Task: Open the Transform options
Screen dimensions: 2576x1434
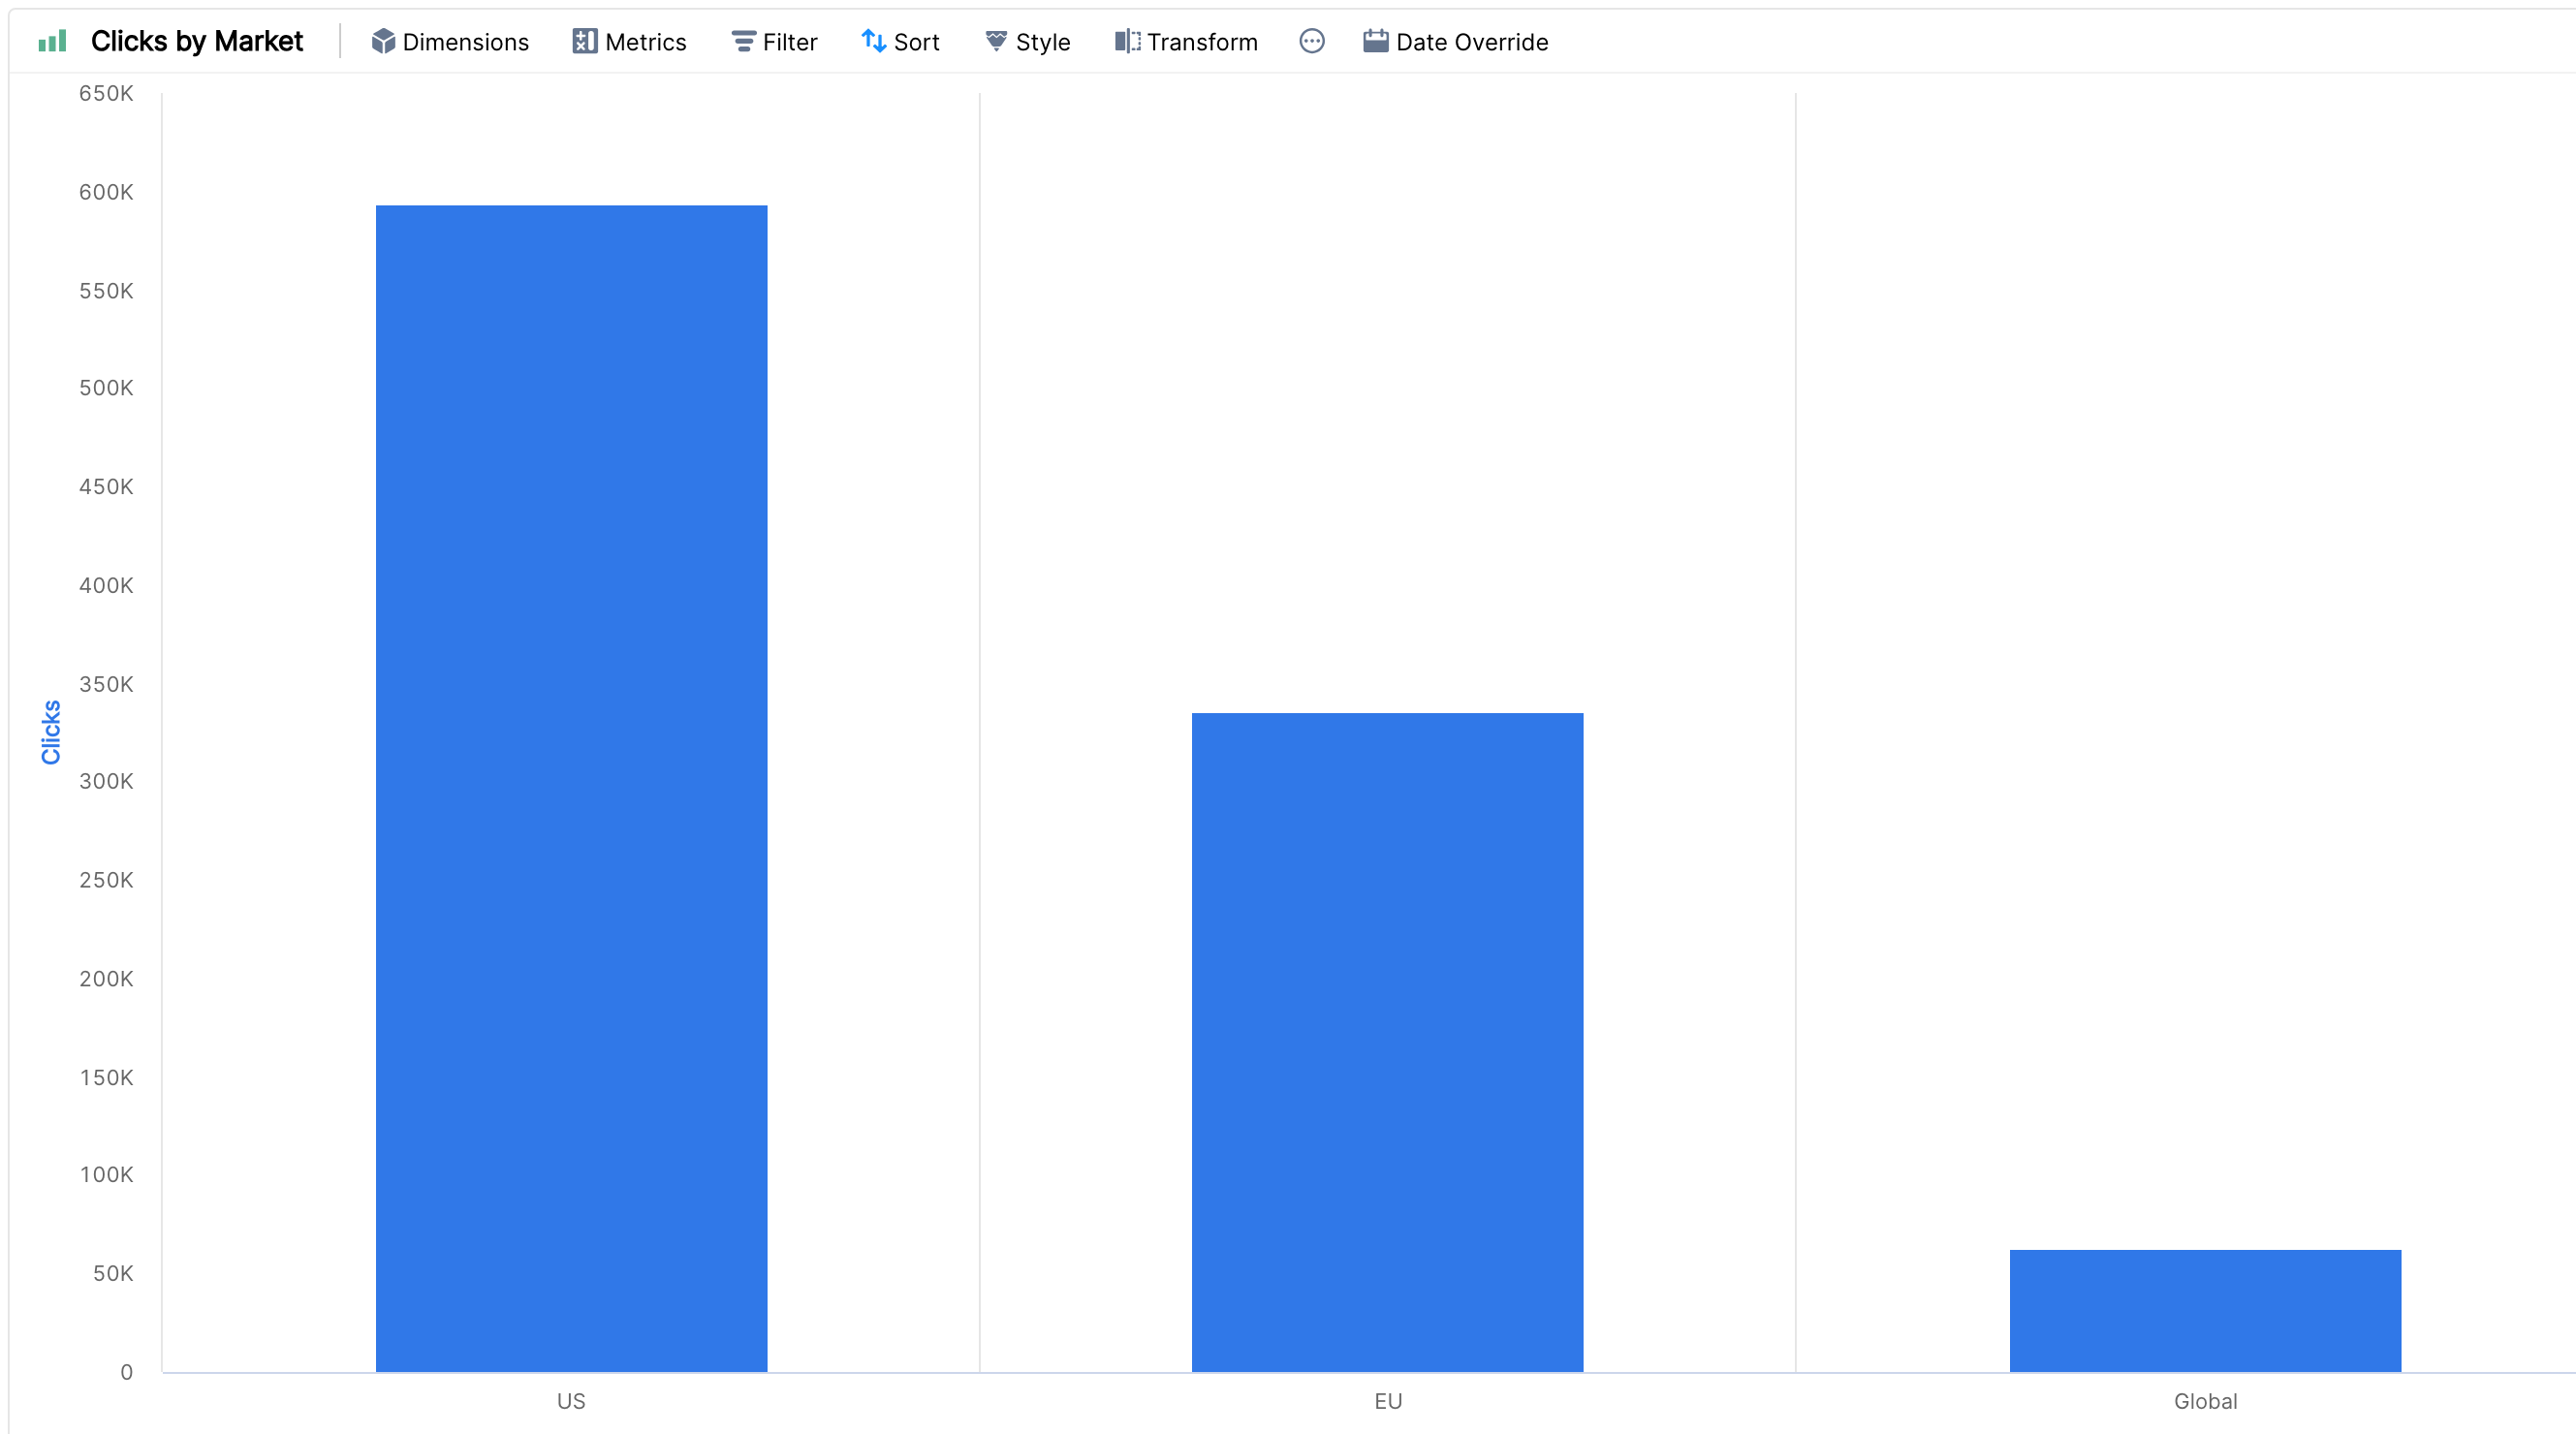Action: [1186, 42]
